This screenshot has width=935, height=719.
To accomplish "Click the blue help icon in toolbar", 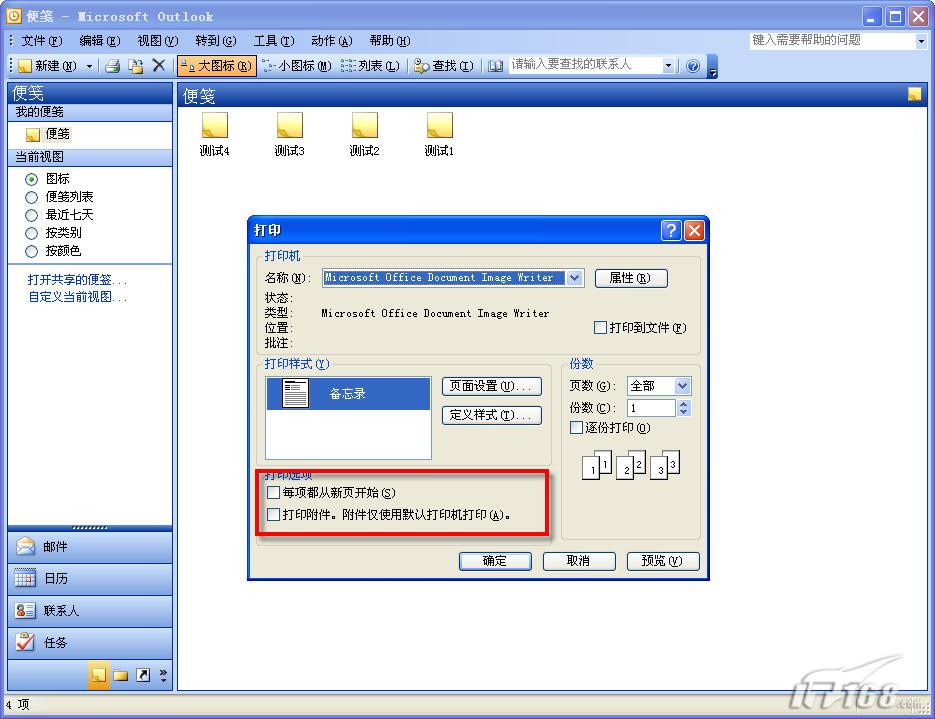I will (693, 66).
